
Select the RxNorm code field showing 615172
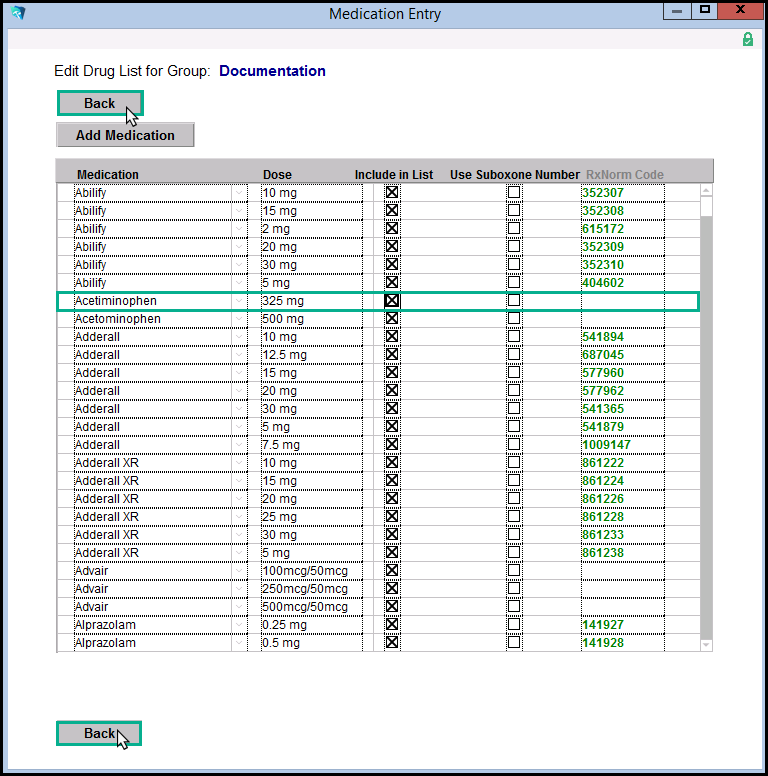(622, 229)
